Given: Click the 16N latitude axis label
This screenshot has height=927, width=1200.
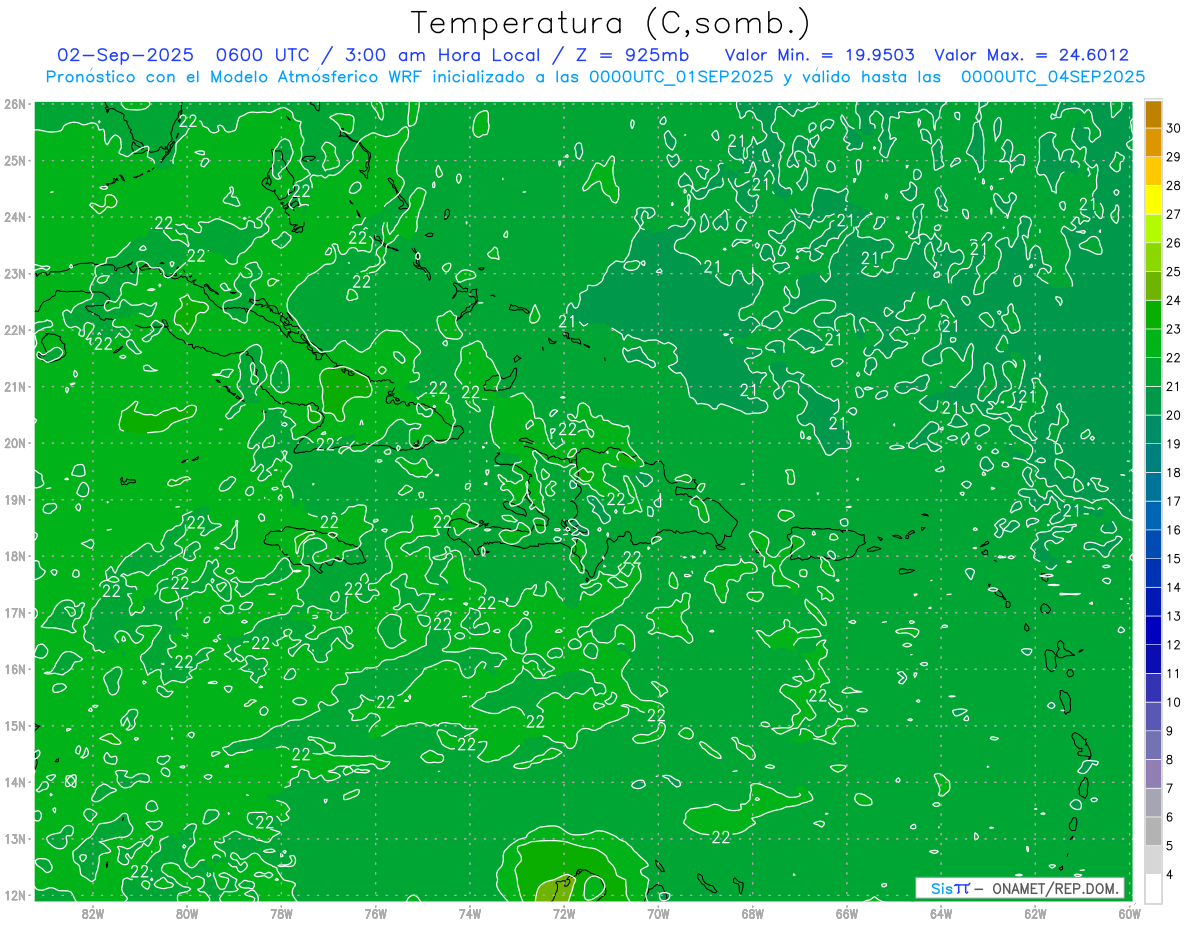Looking at the screenshot, I should 15,669.
